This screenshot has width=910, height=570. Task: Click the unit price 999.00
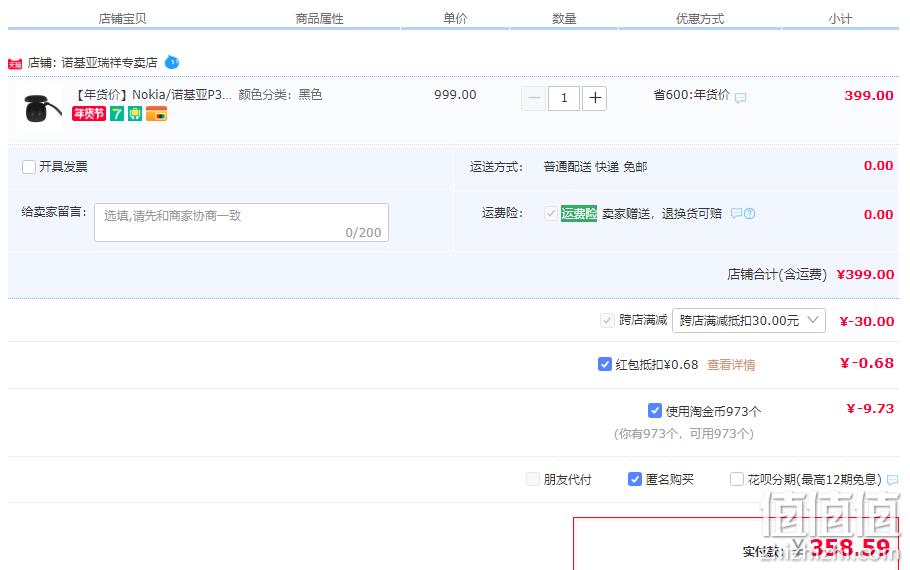coord(455,95)
